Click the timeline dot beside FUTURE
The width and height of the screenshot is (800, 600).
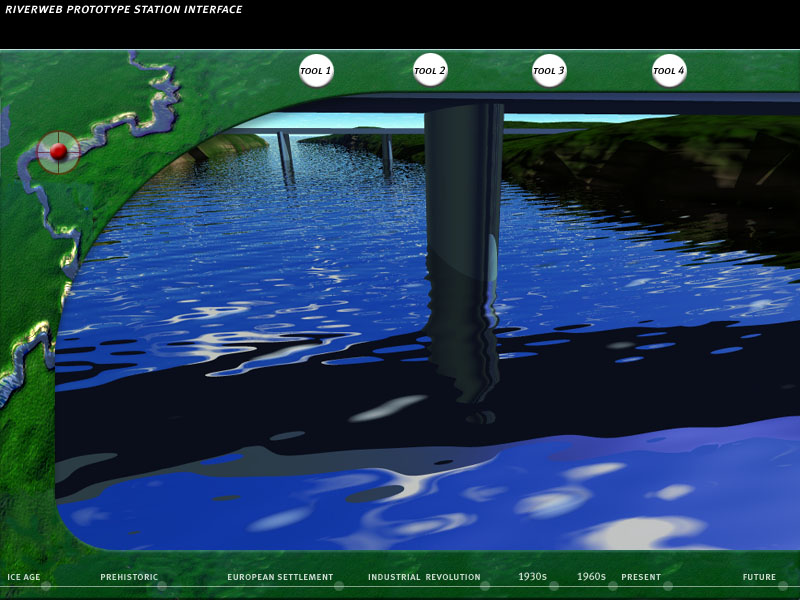783,586
